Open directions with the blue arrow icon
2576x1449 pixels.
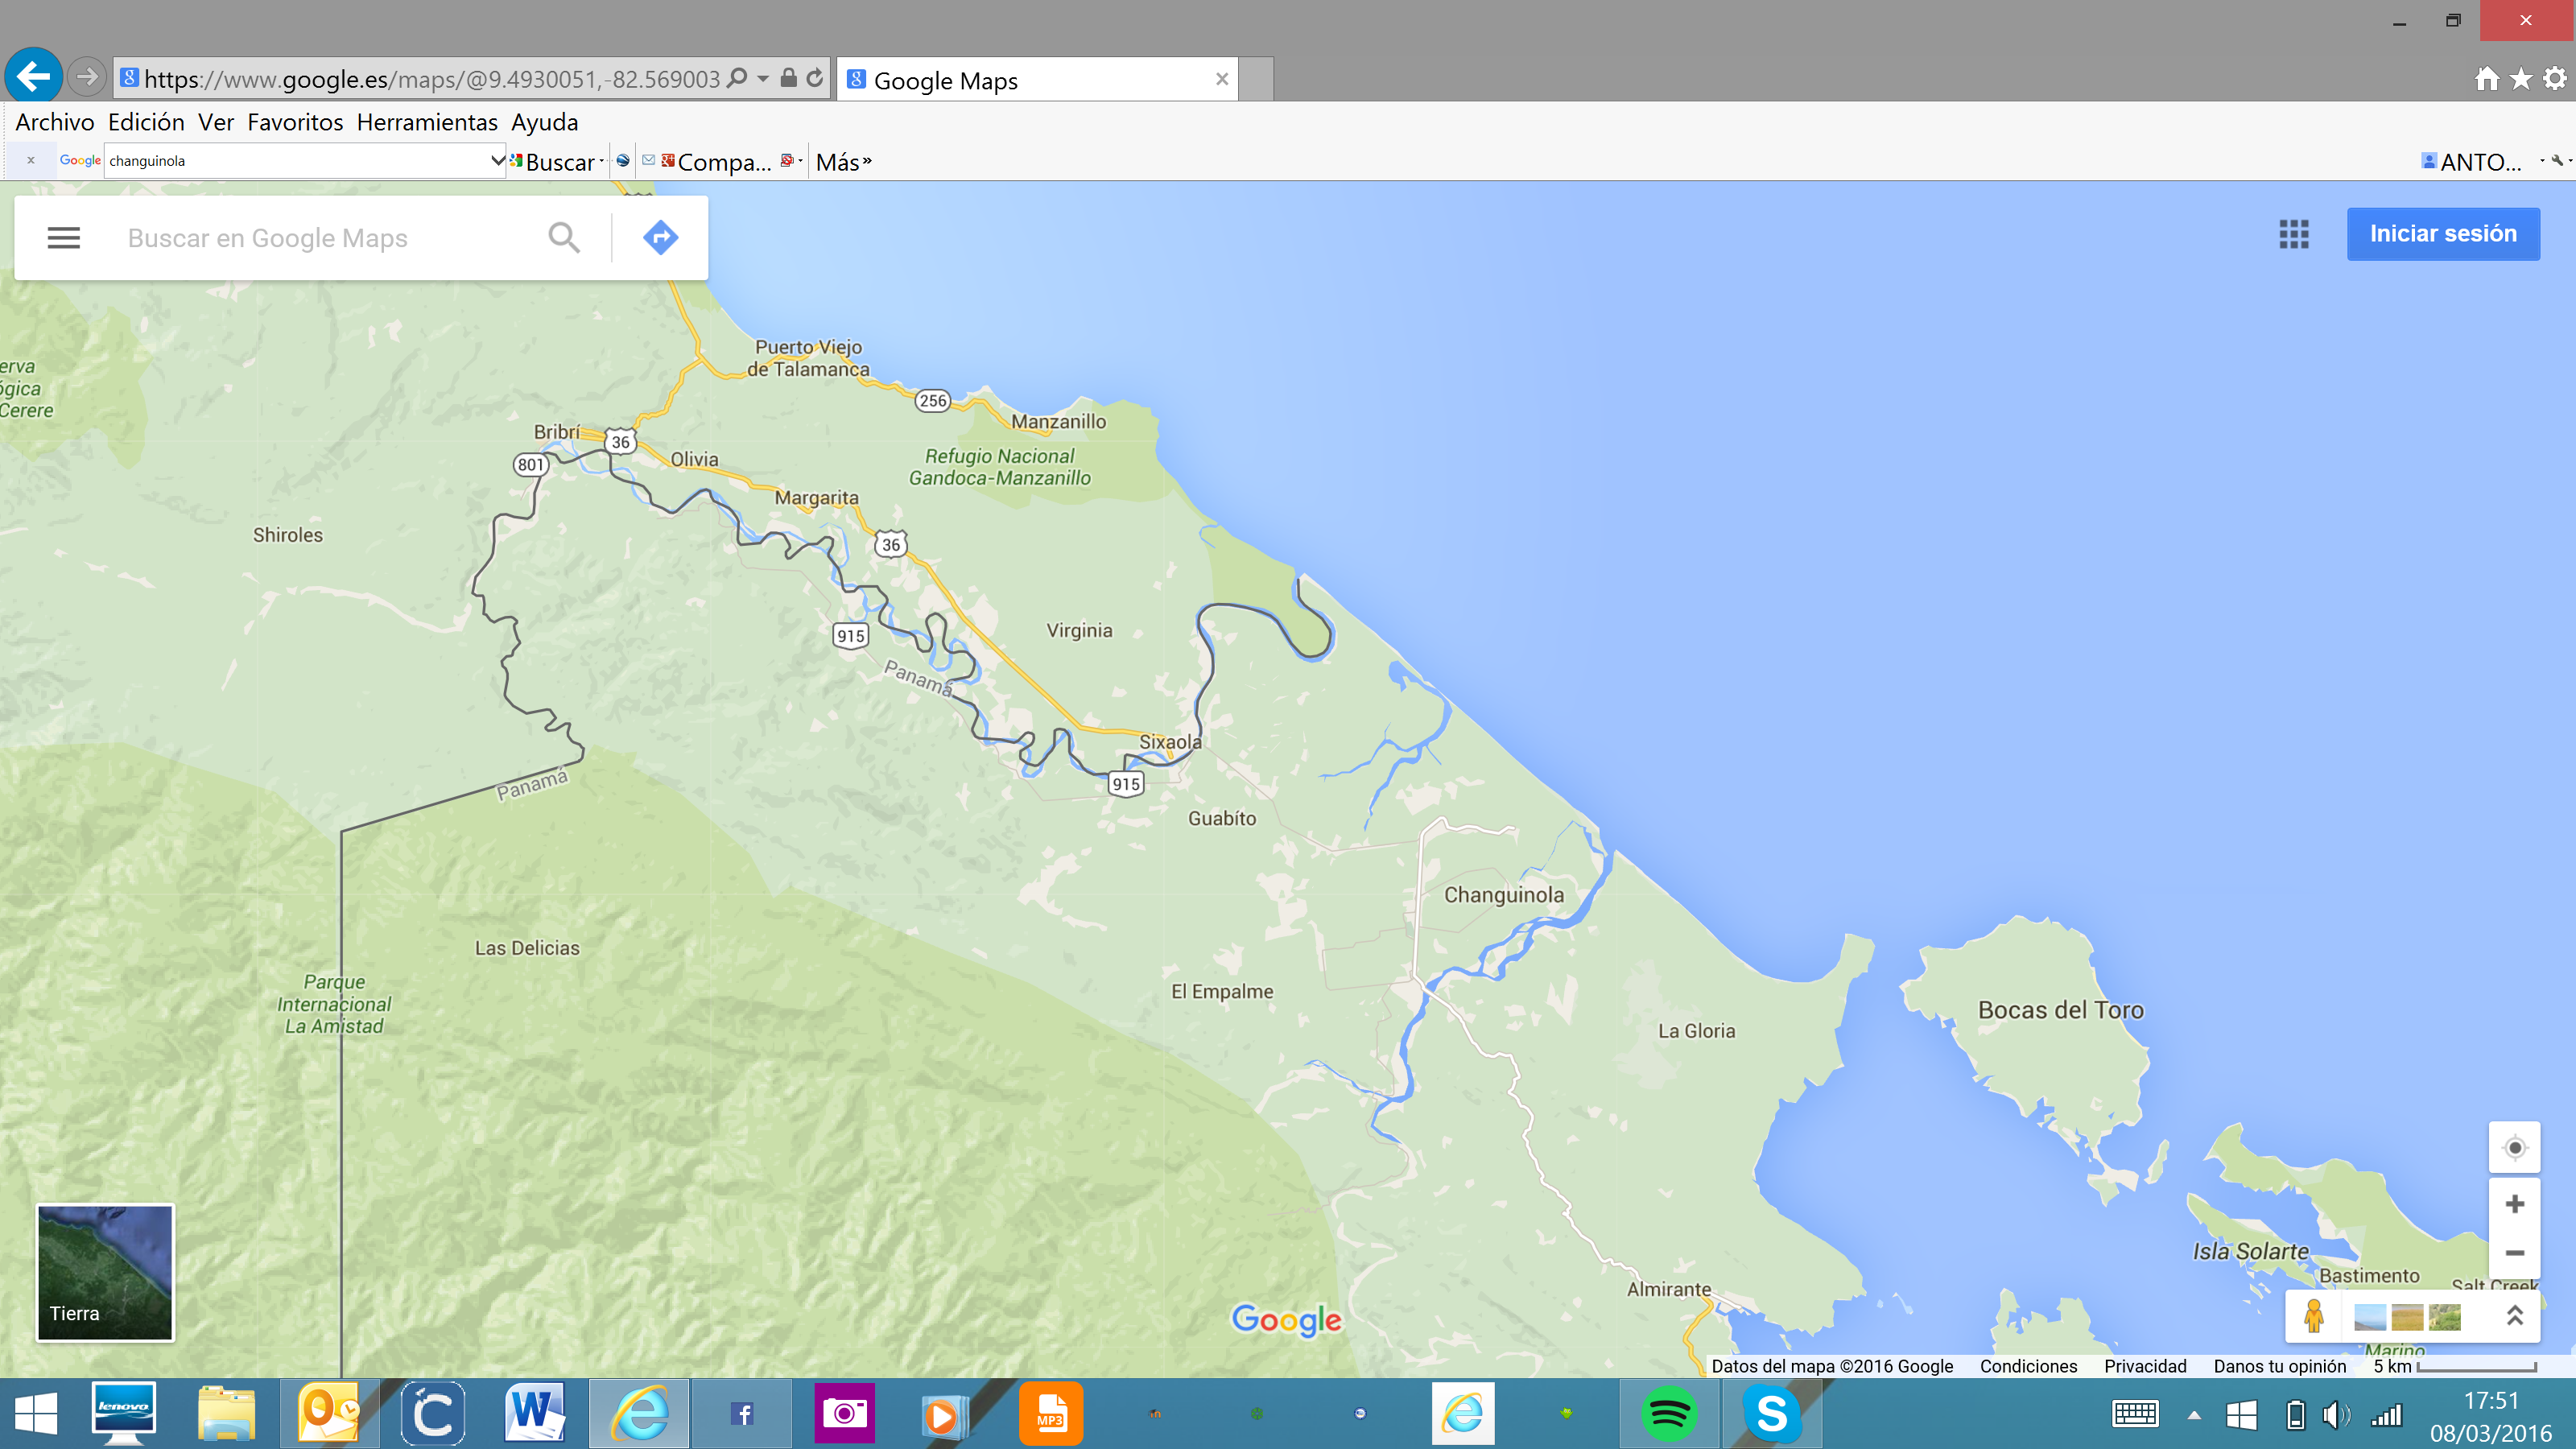pyautogui.click(x=660, y=237)
